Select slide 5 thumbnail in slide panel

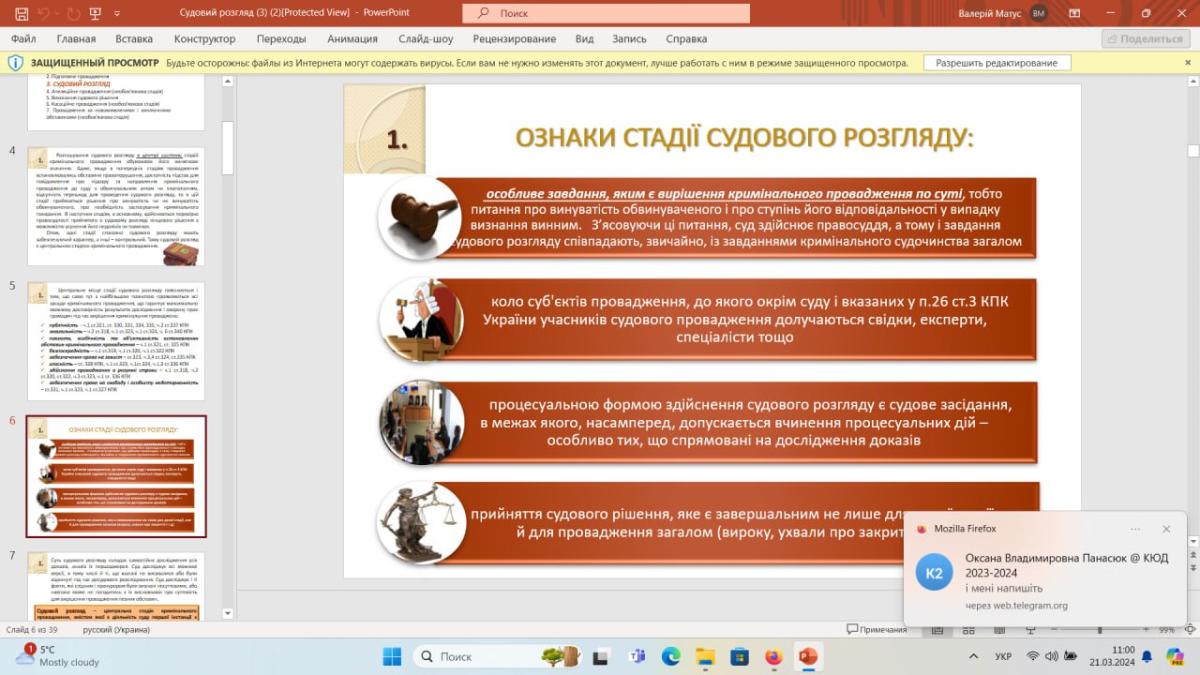[x=115, y=340]
